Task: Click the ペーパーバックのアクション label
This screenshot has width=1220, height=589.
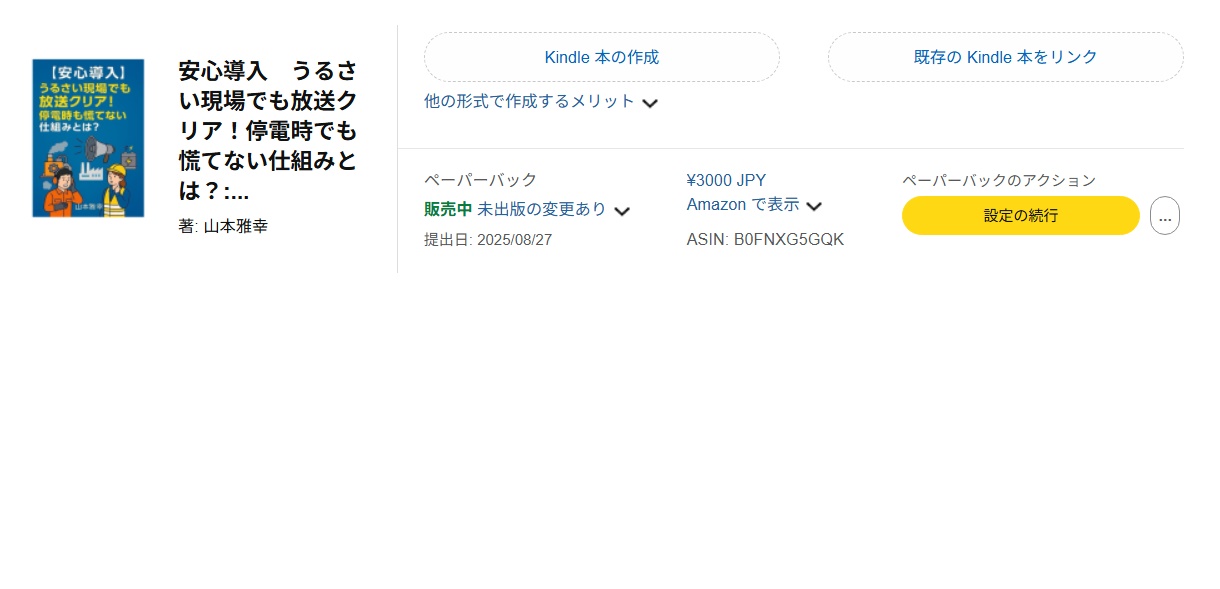Action: click(x=999, y=180)
